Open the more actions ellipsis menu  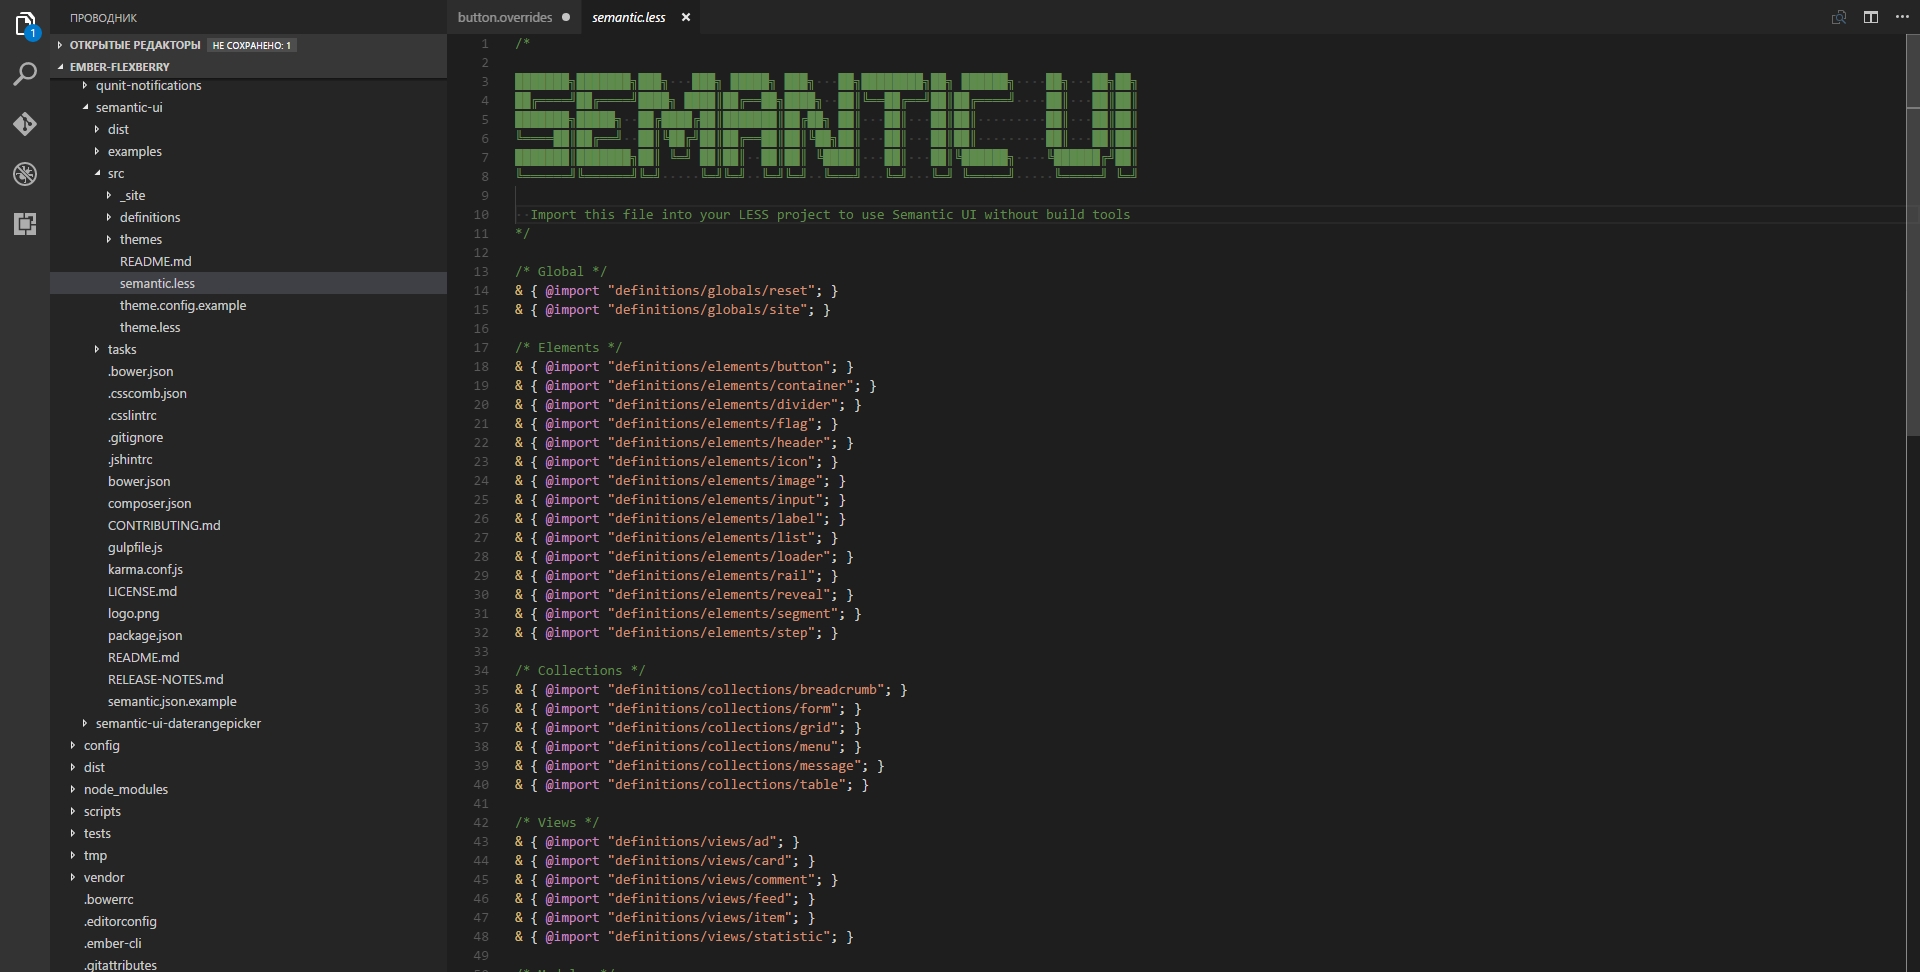click(1902, 17)
